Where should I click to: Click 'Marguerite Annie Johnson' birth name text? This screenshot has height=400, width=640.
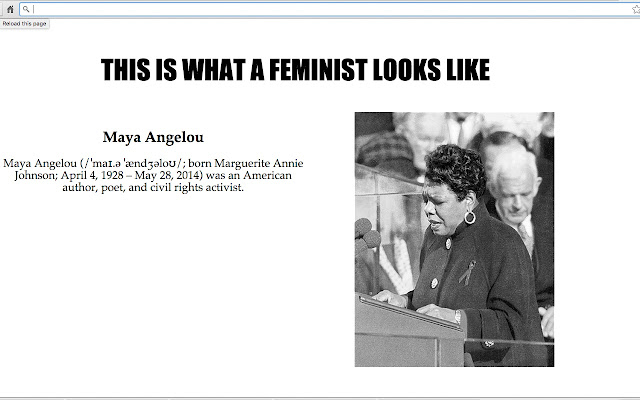pos(159,169)
